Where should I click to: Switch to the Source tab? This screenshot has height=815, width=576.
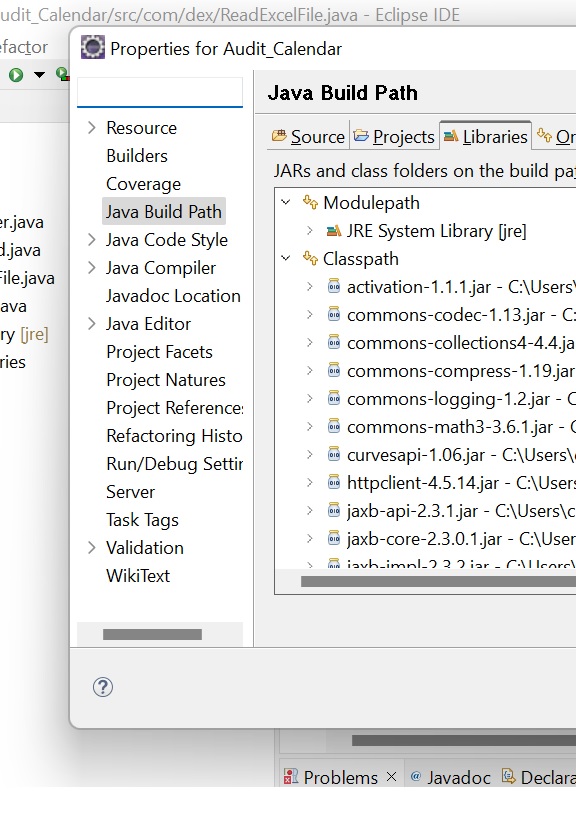pyautogui.click(x=308, y=136)
